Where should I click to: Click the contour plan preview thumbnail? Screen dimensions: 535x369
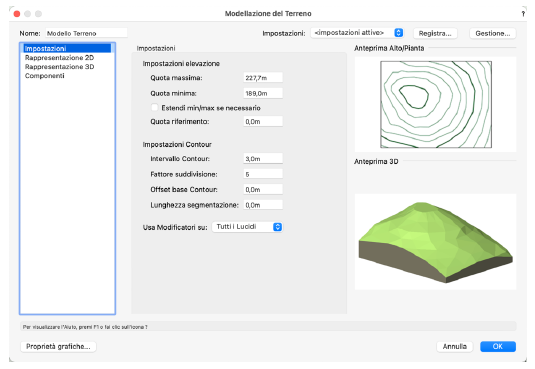click(436, 104)
